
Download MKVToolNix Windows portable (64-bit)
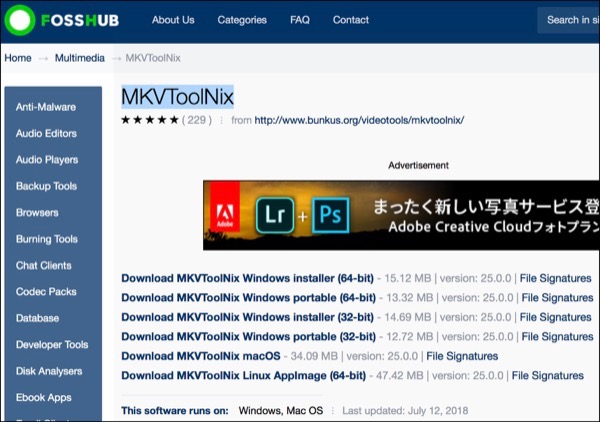tap(249, 298)
